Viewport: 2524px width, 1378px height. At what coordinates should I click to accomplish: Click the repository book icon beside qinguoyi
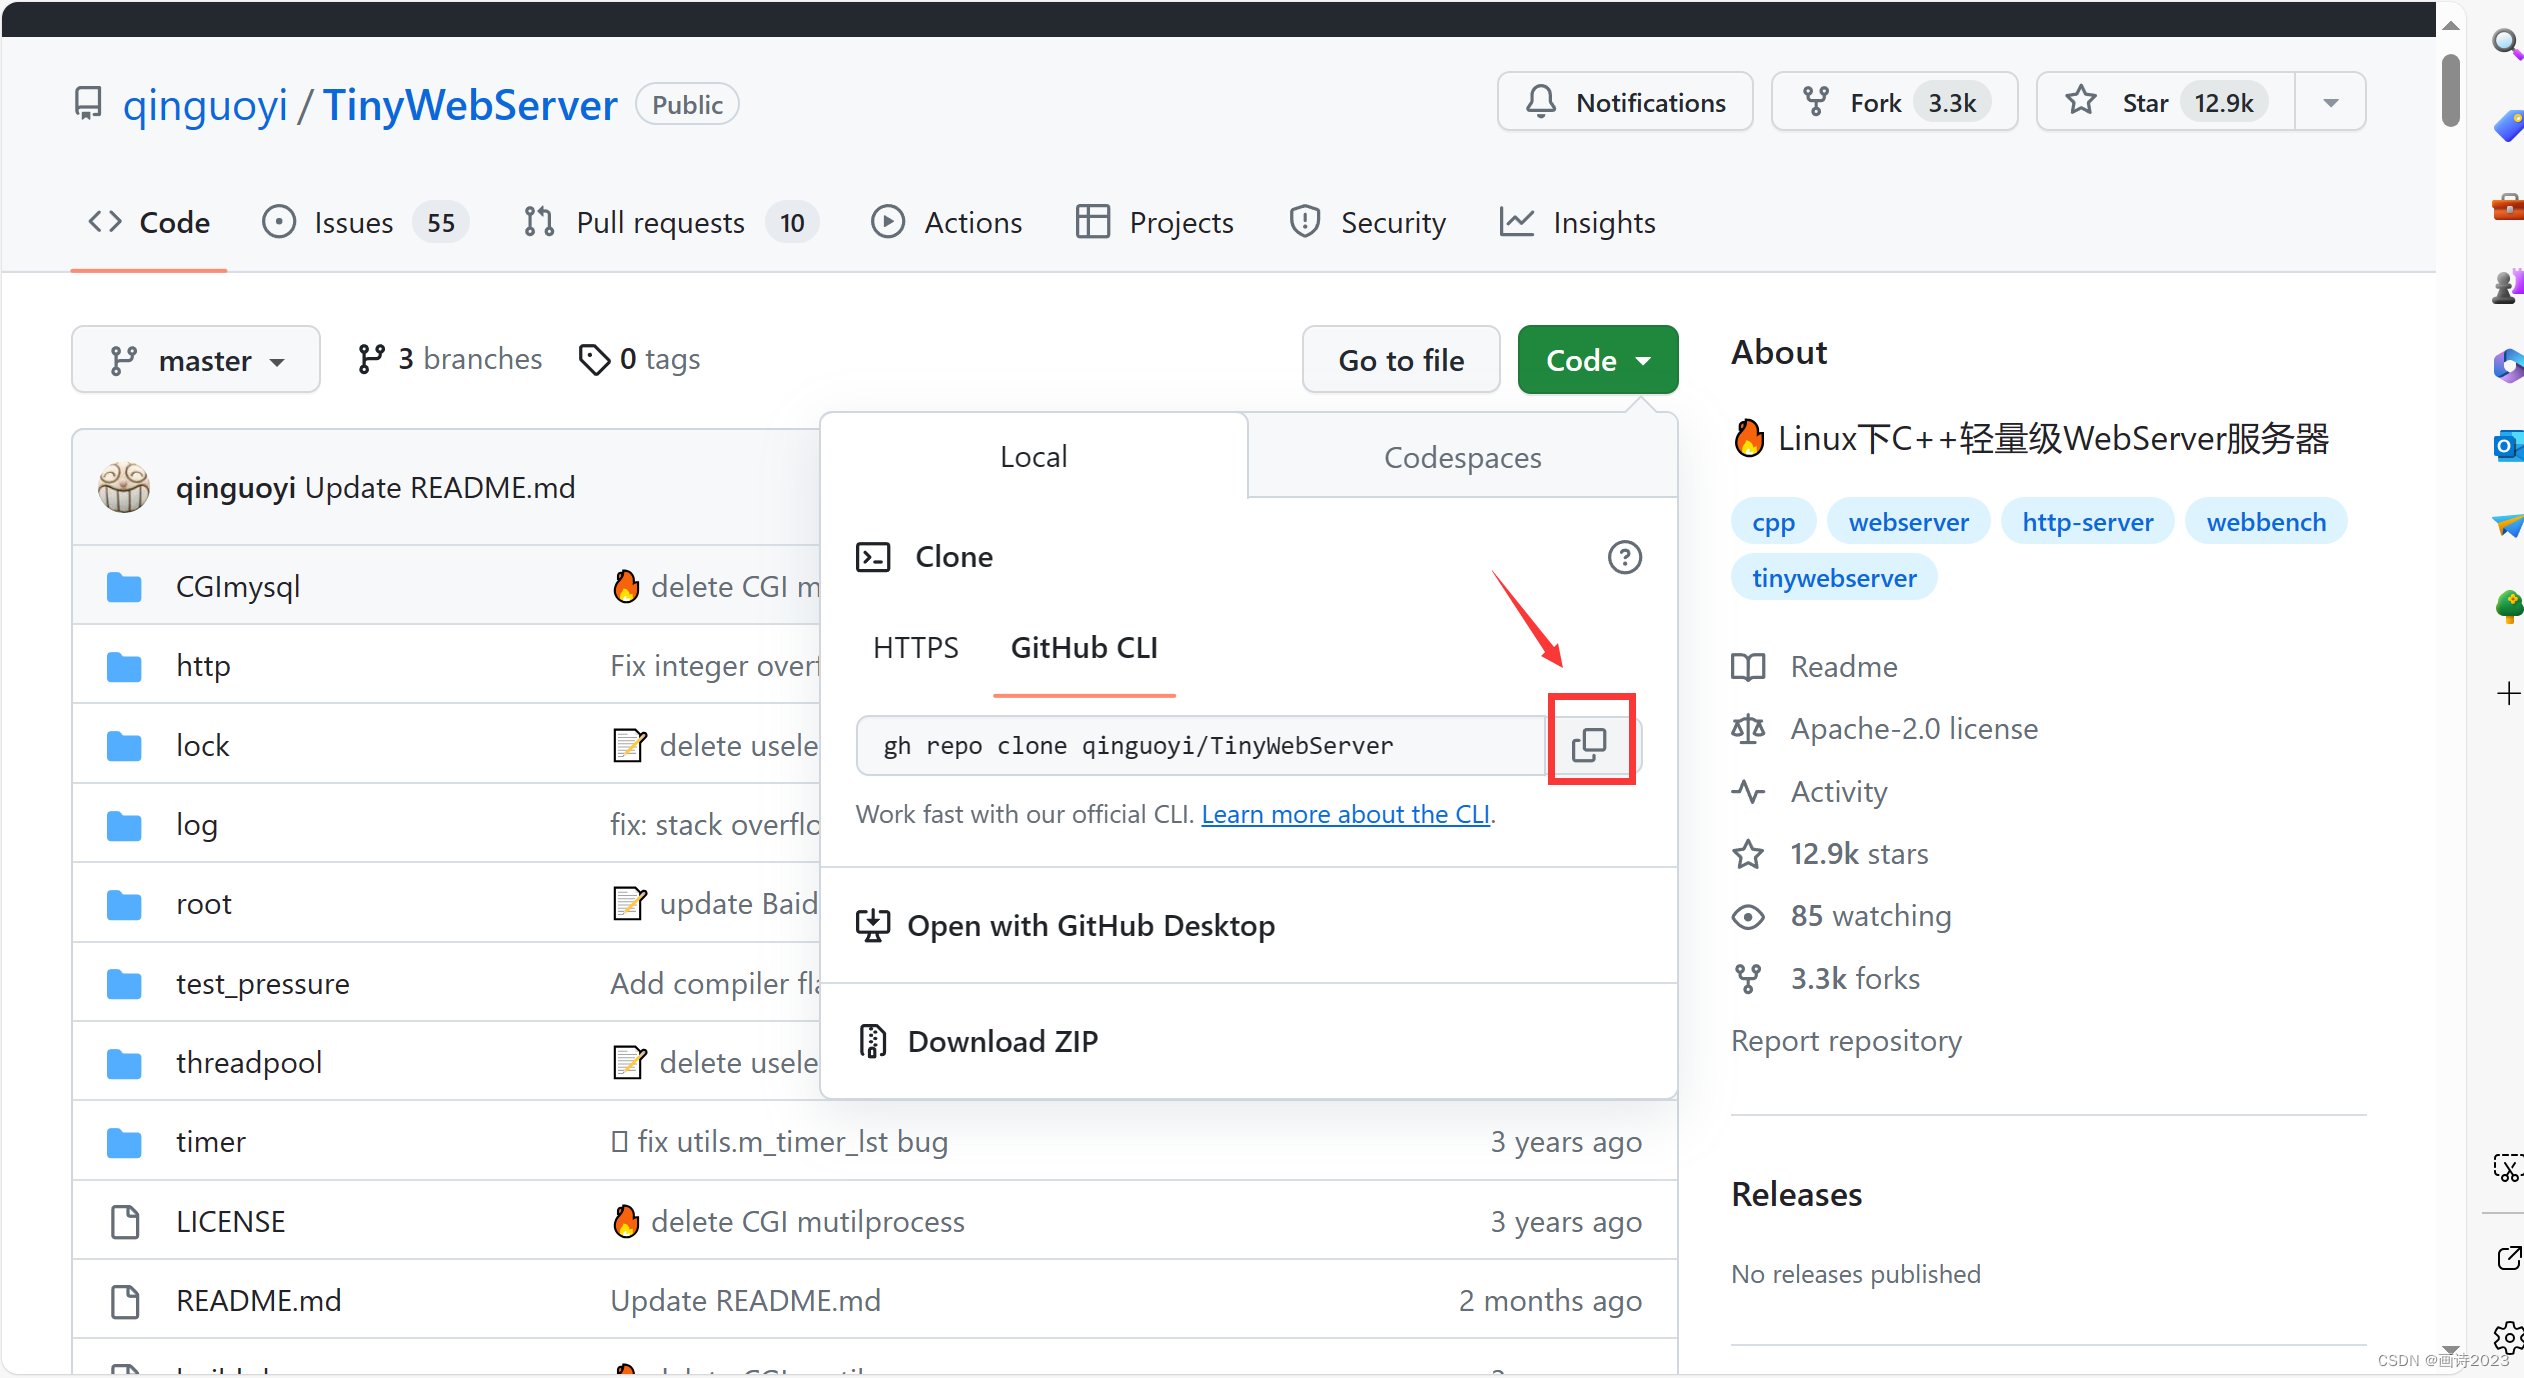[x=88, y=104]
